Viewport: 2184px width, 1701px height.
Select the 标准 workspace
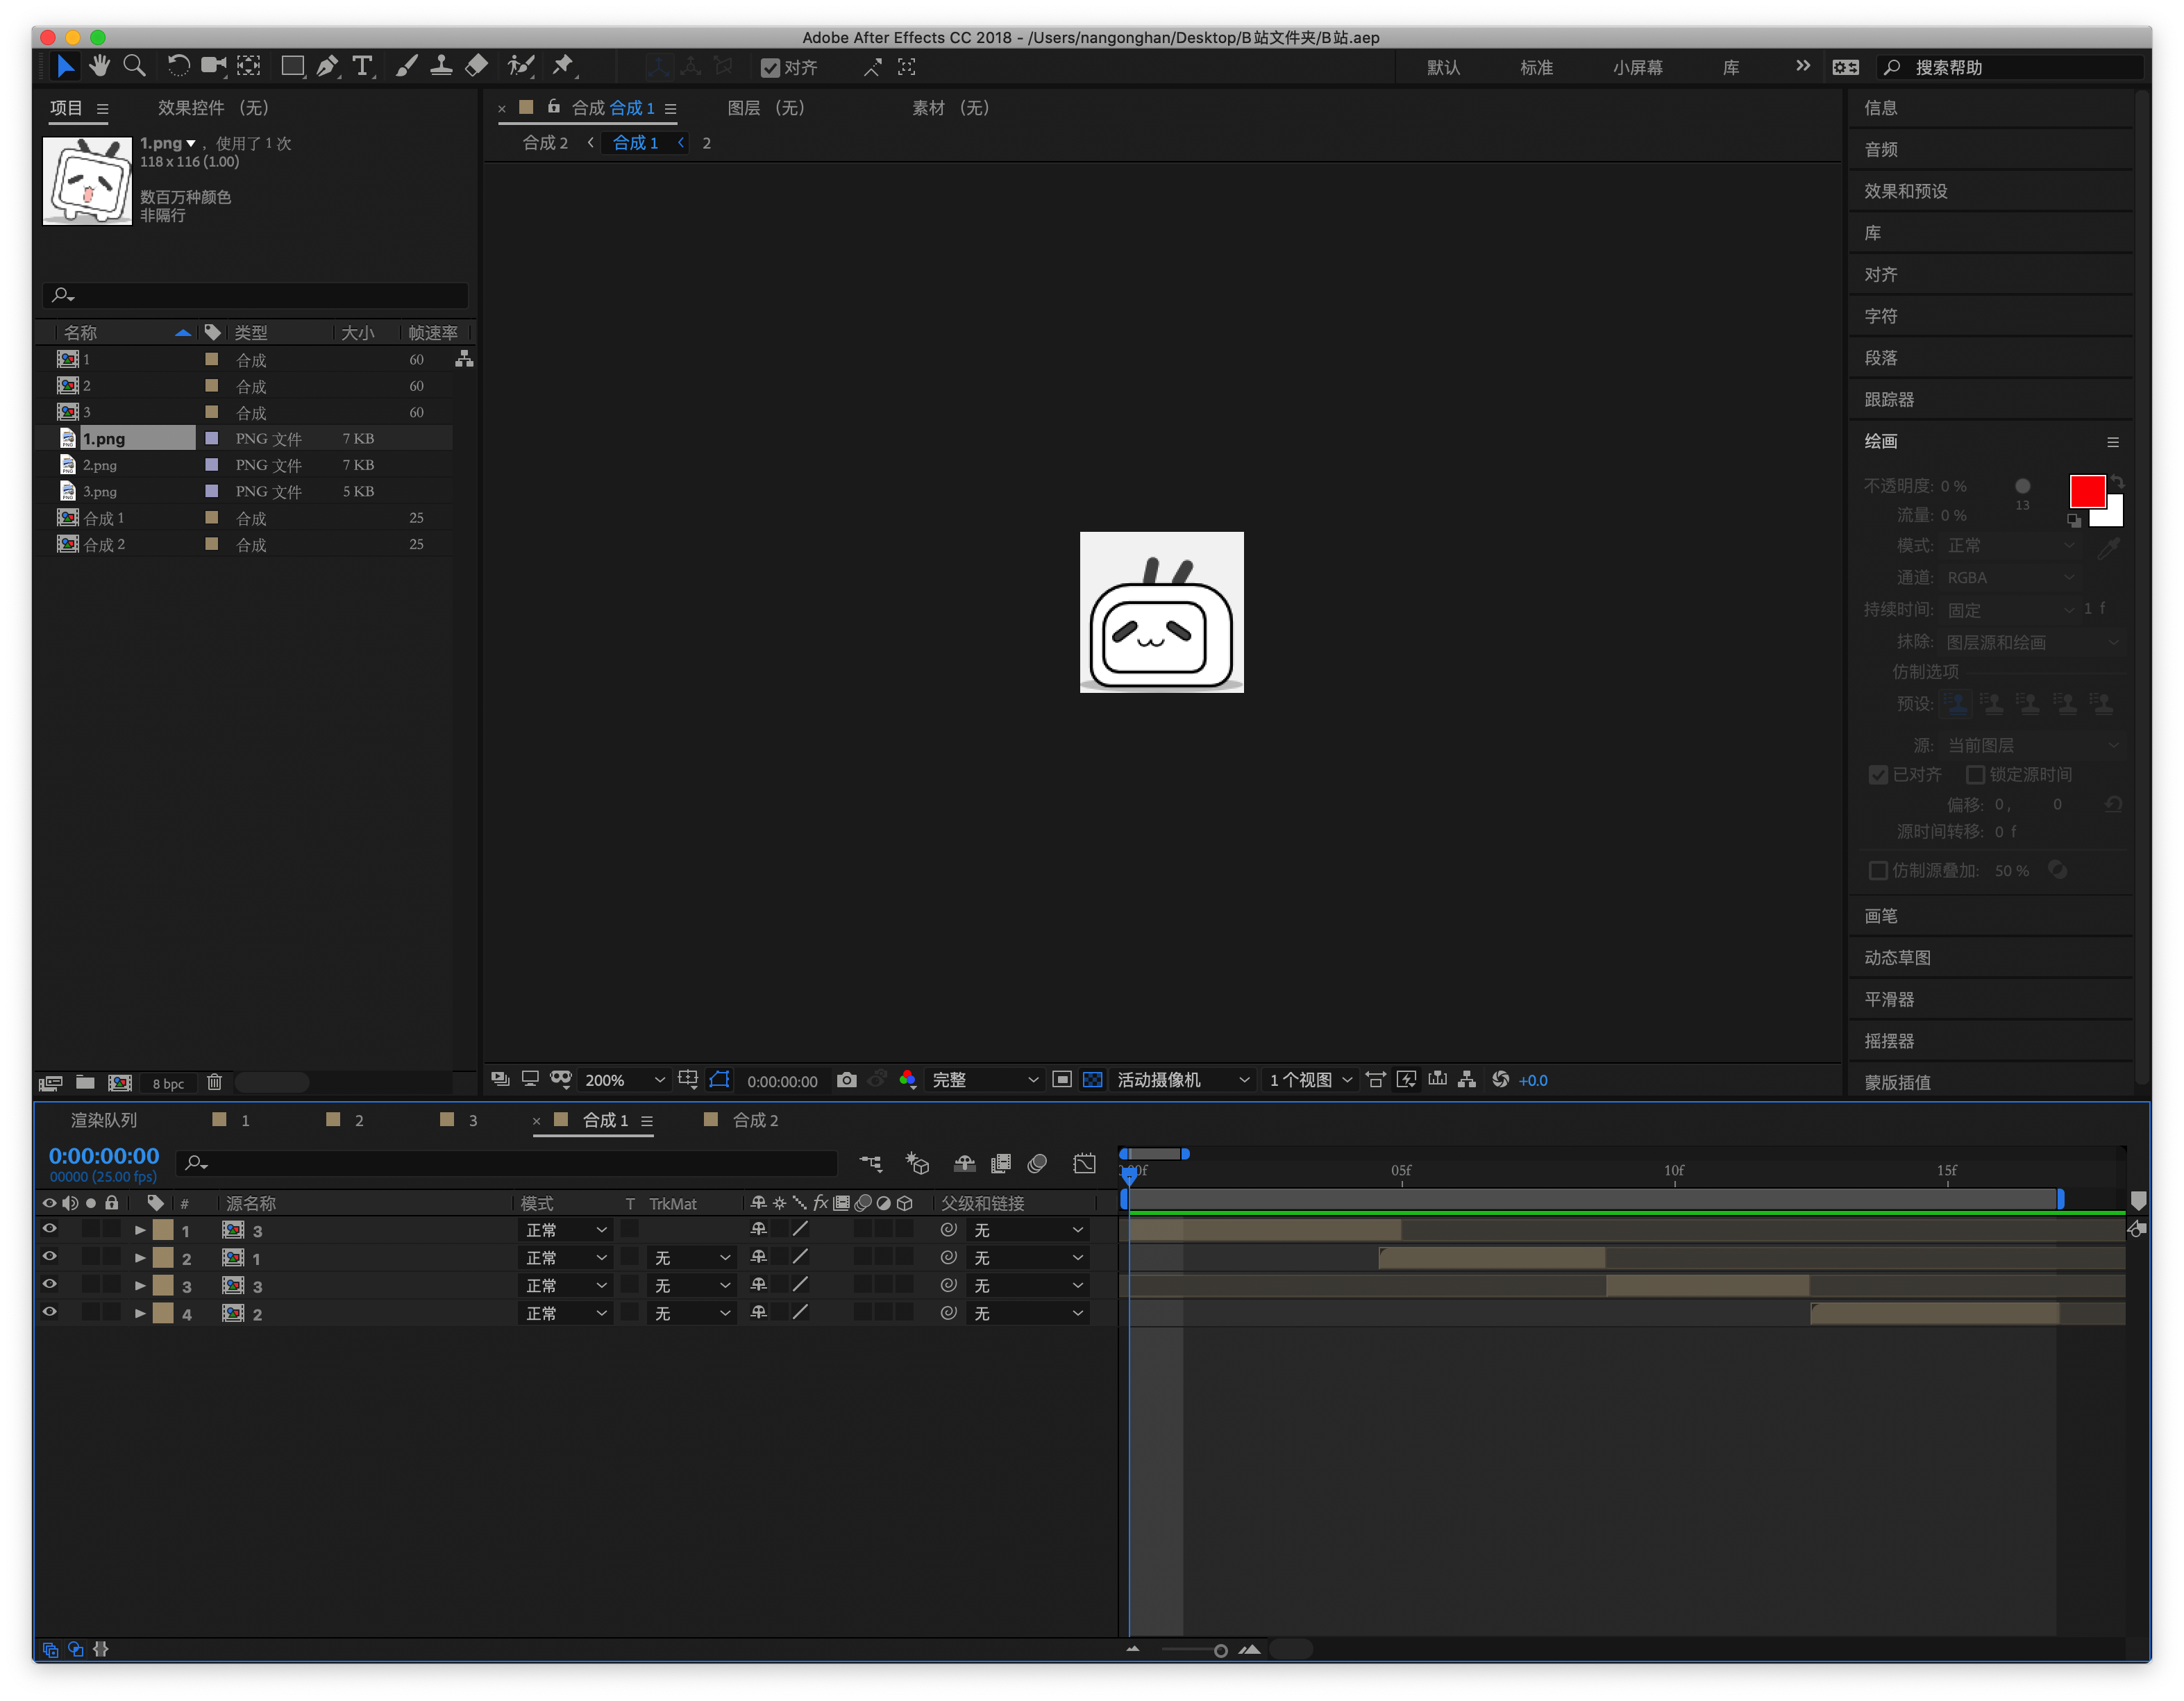(x=1536, y=67)
